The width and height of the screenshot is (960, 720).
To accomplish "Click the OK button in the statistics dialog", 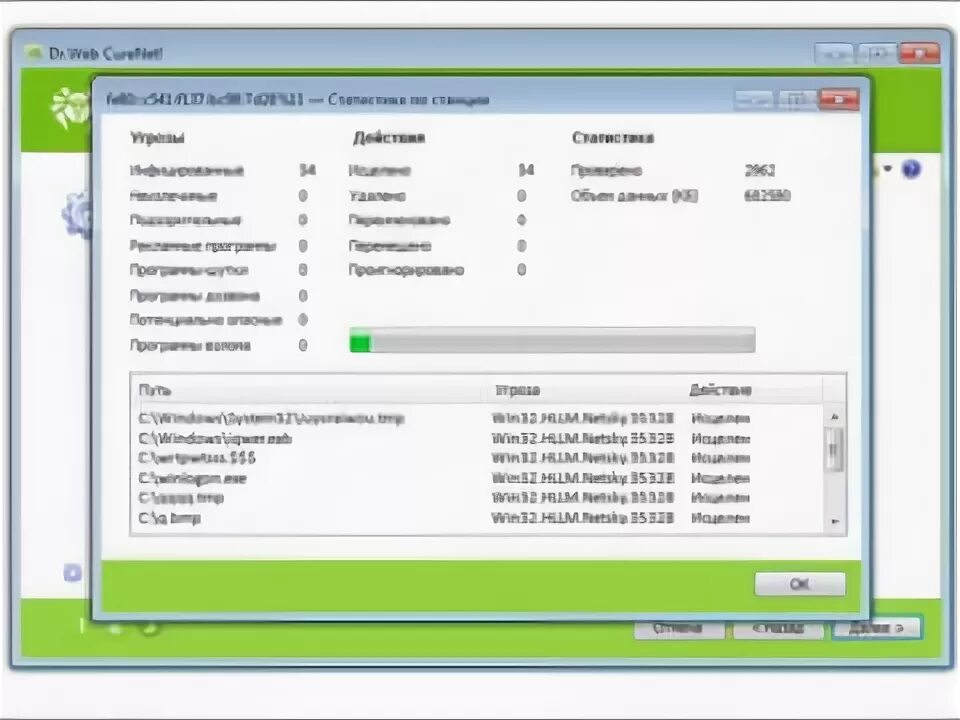I will pyautogui.click(x=800, y=584).
